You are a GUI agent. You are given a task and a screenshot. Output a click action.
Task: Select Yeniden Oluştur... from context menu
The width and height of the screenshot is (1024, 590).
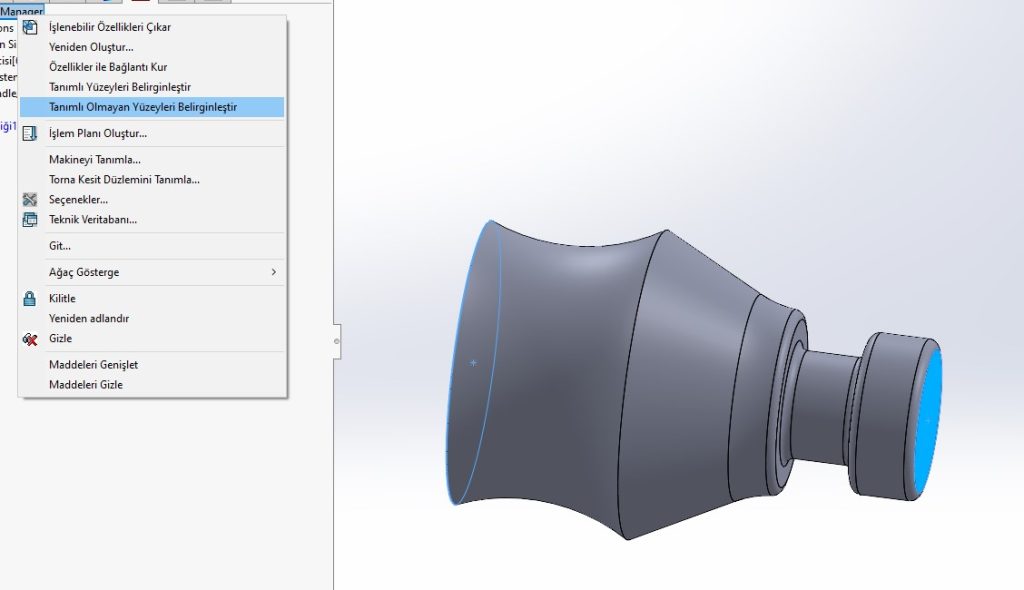[91, 47]
